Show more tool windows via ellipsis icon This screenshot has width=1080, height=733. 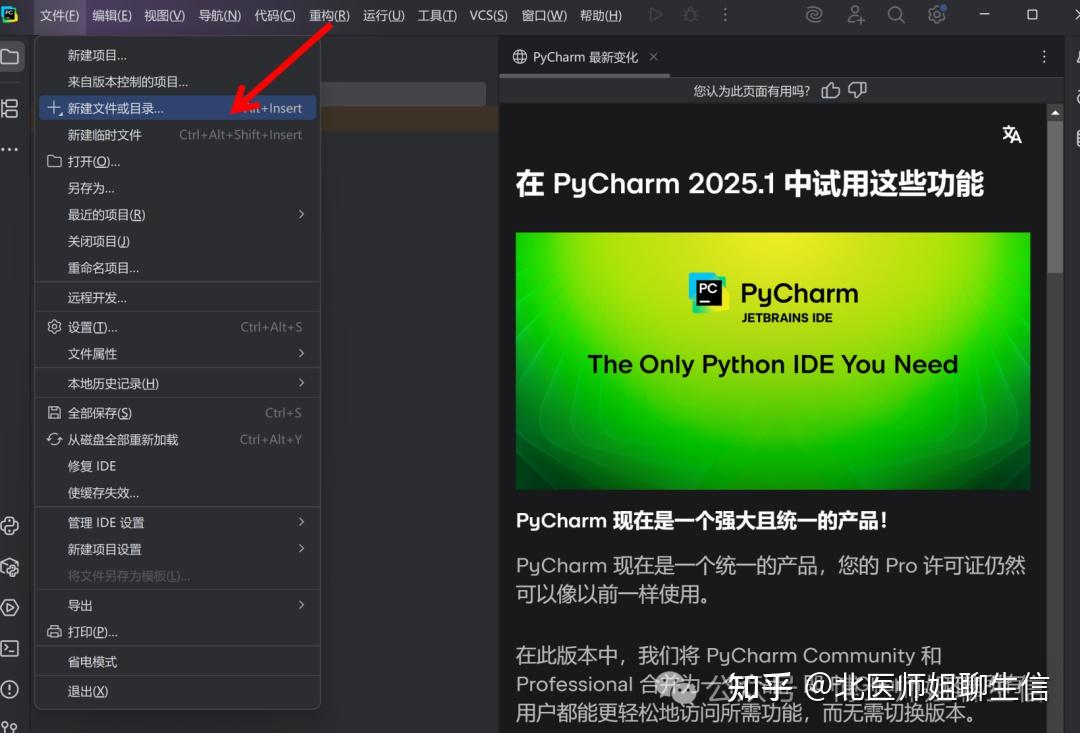tap(12, 148)
